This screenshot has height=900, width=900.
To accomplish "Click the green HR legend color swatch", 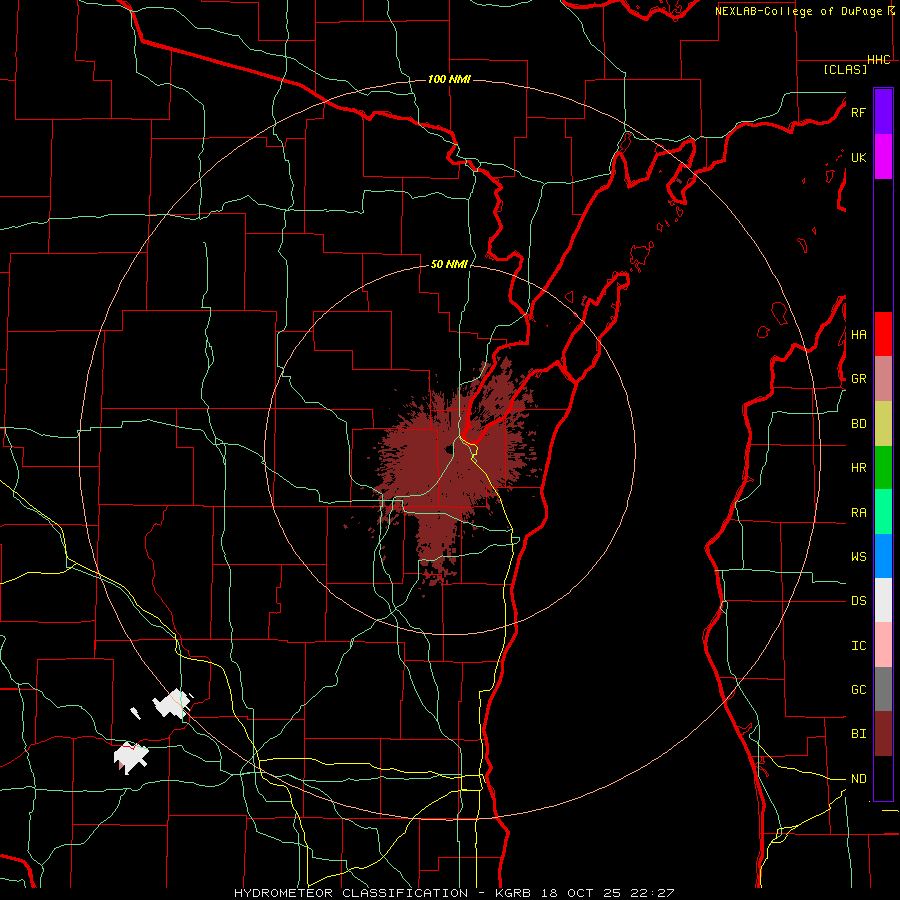I will pyautogui.click(x=883, y=468).
